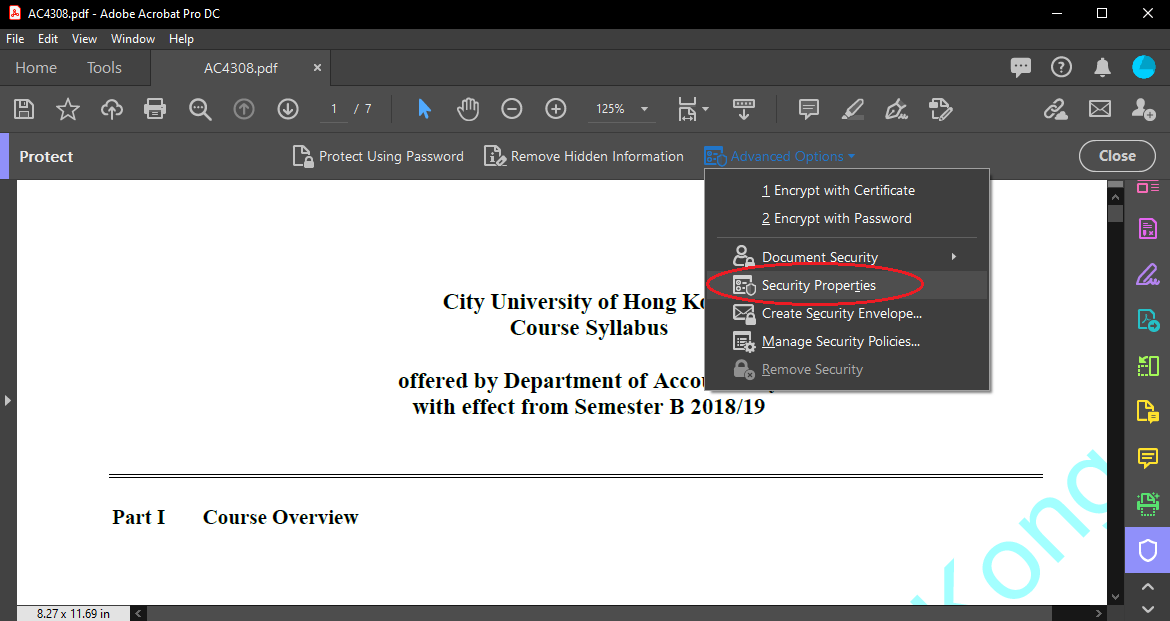Select the Hand pan tool
The image size is (1170, 621).
point(467,109)
